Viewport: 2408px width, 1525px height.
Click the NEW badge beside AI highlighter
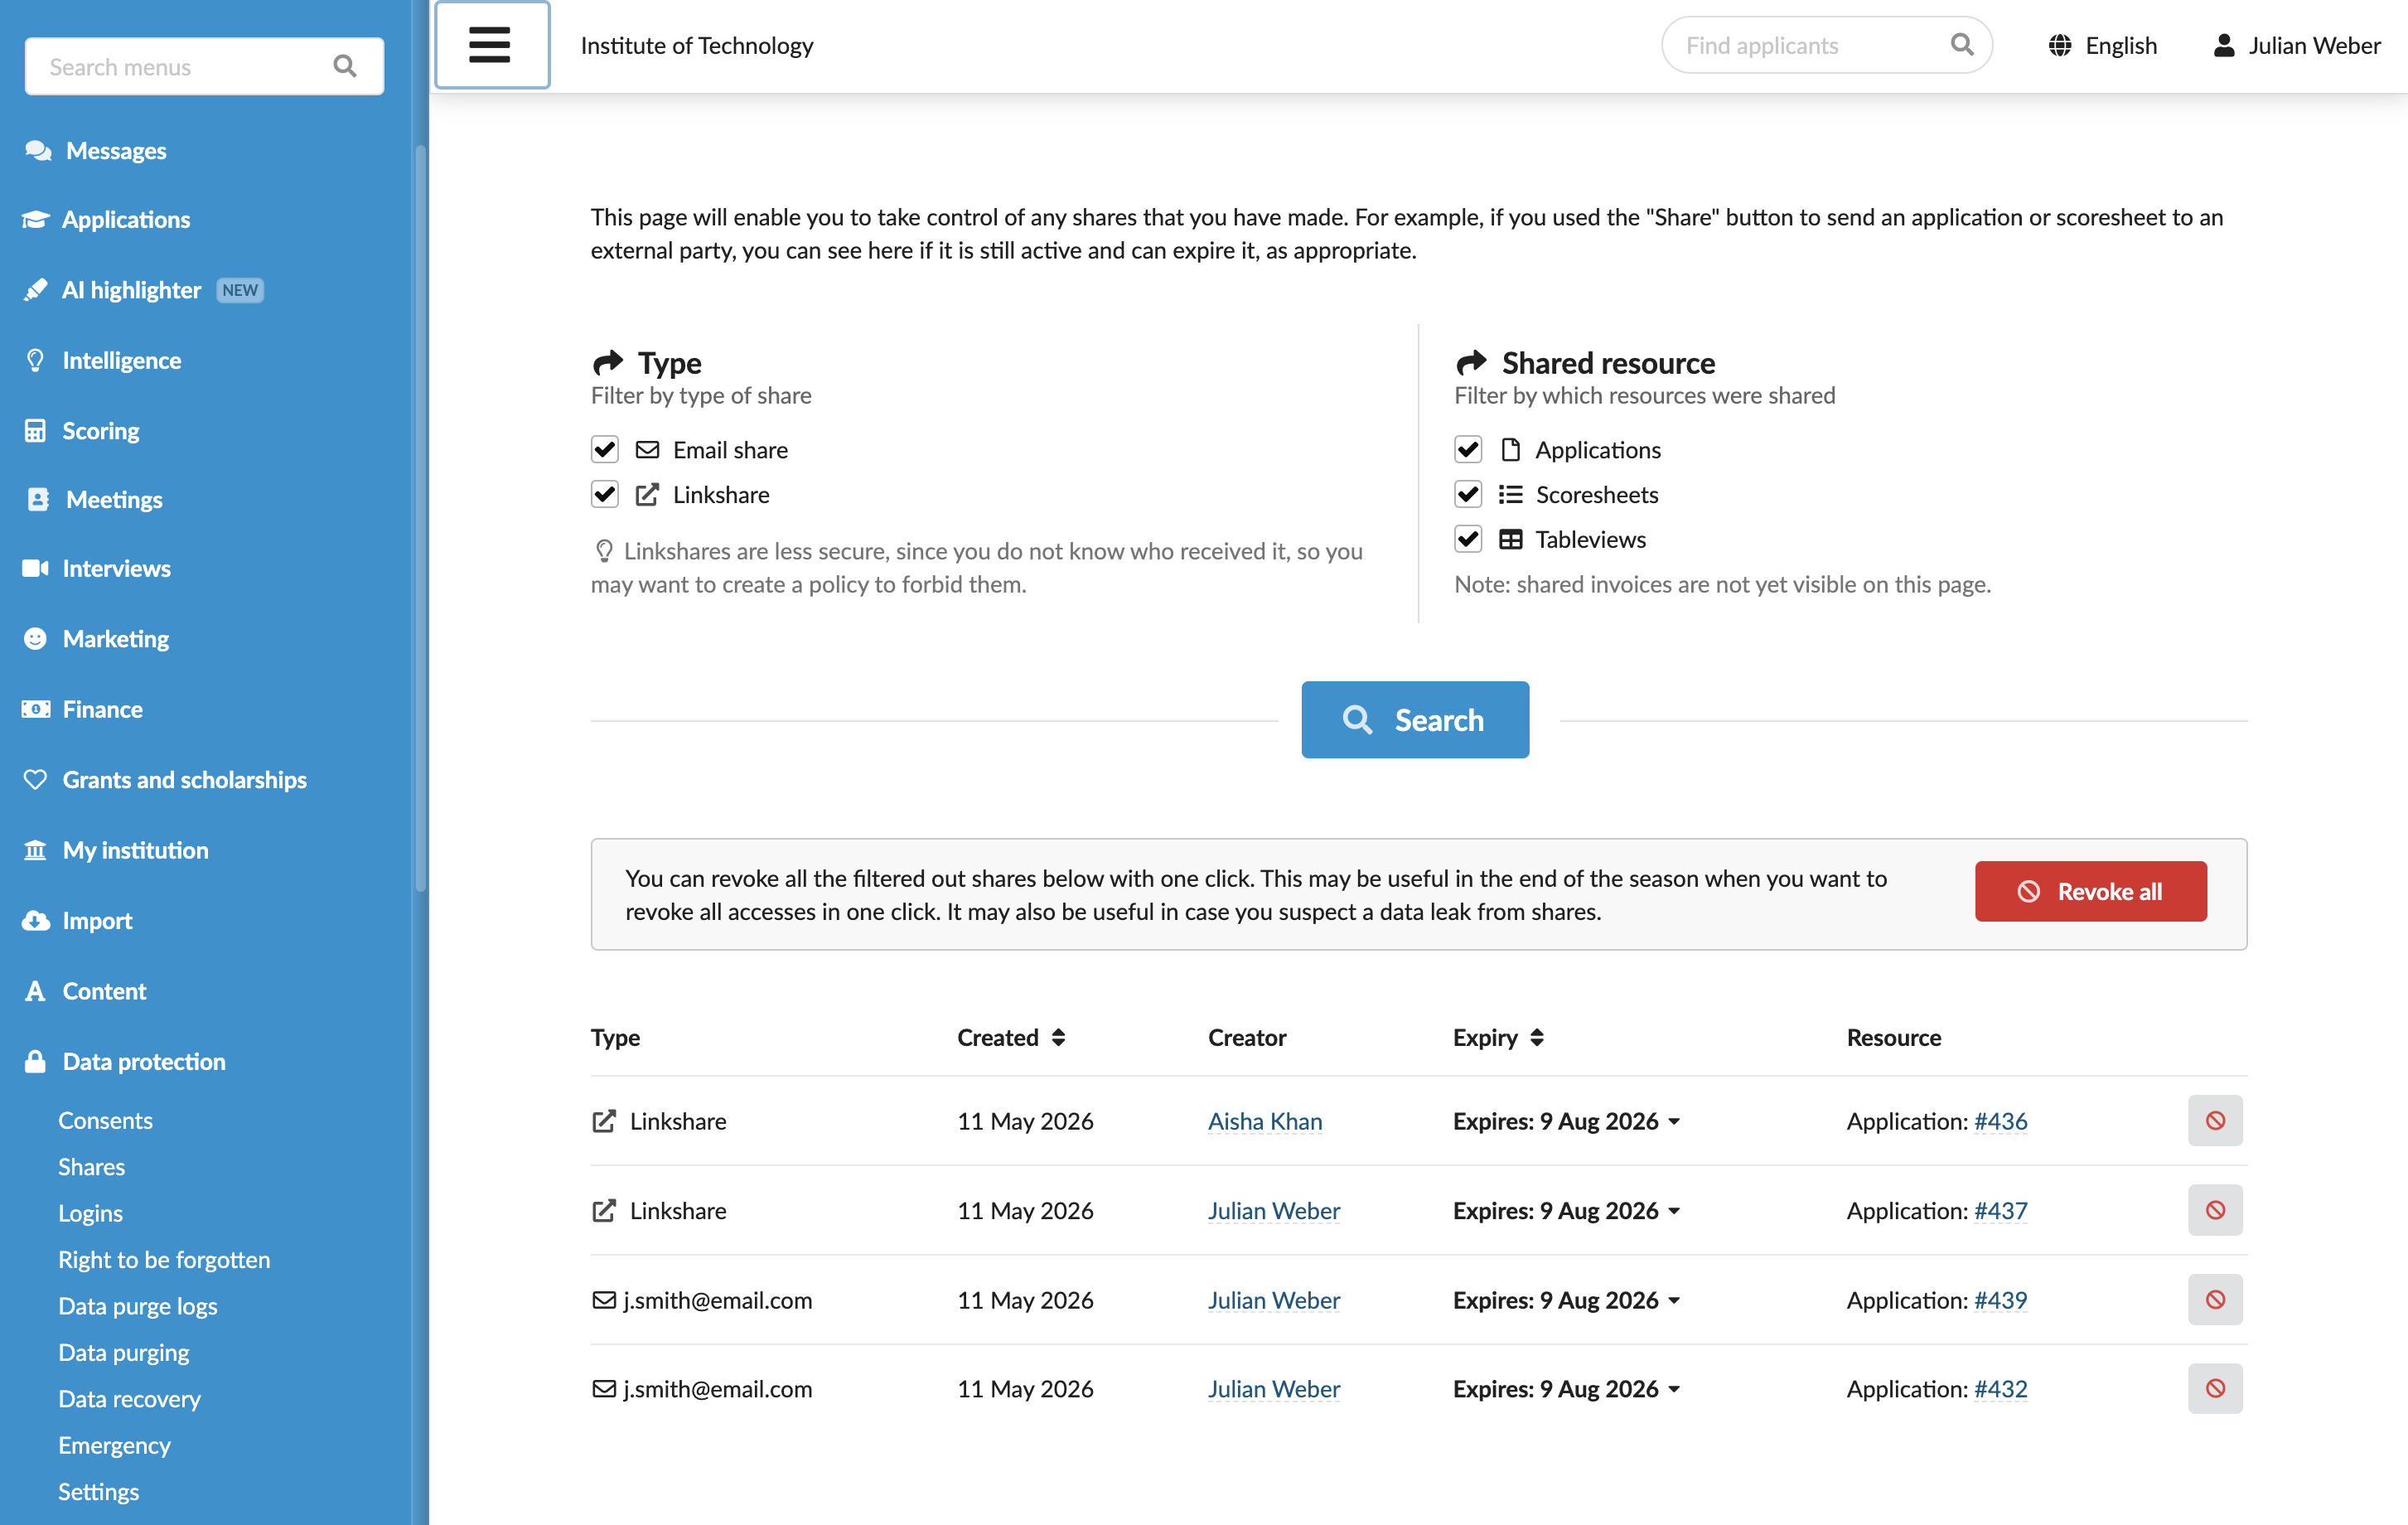[240, 290]
